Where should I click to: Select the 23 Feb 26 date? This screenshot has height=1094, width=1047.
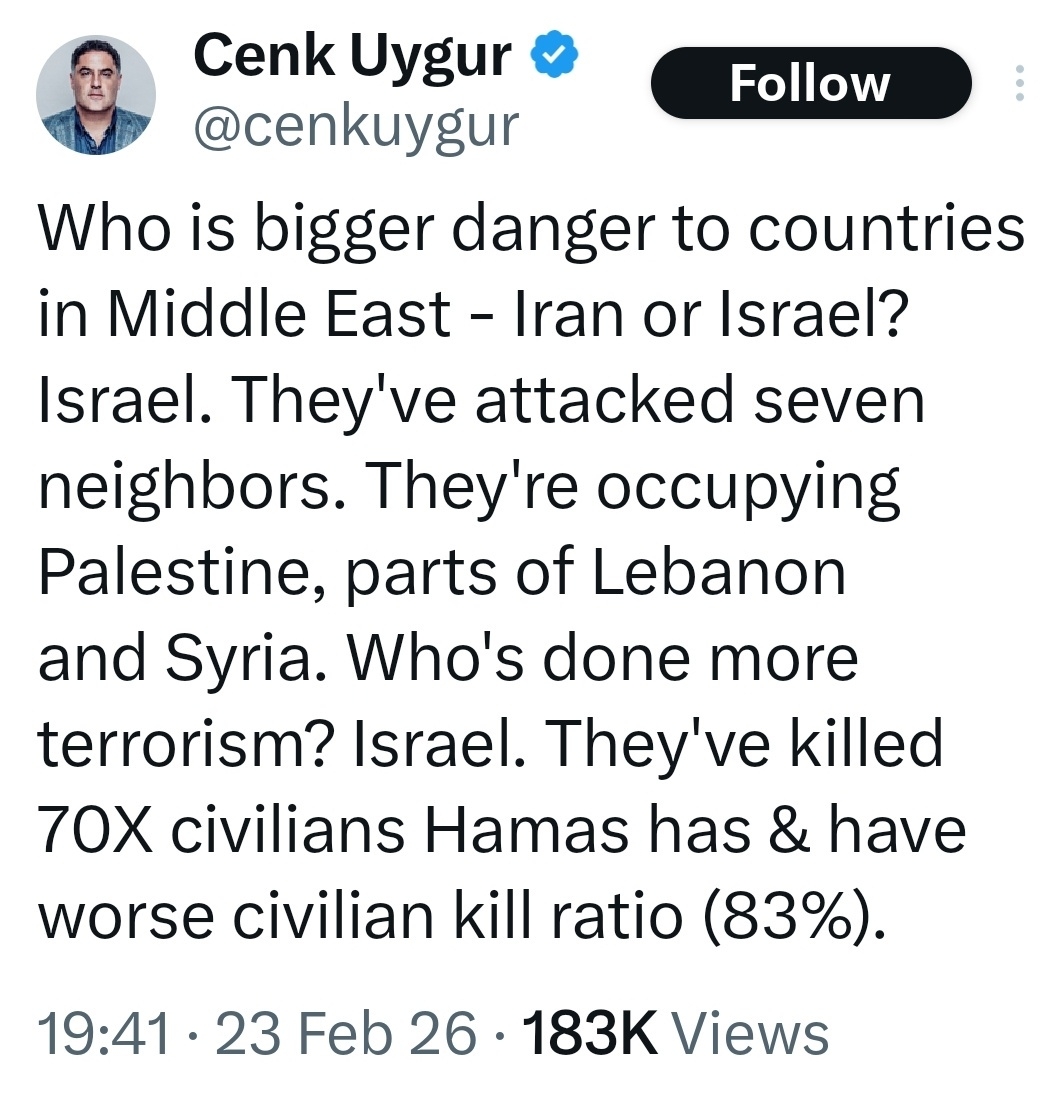[347, 1033]
